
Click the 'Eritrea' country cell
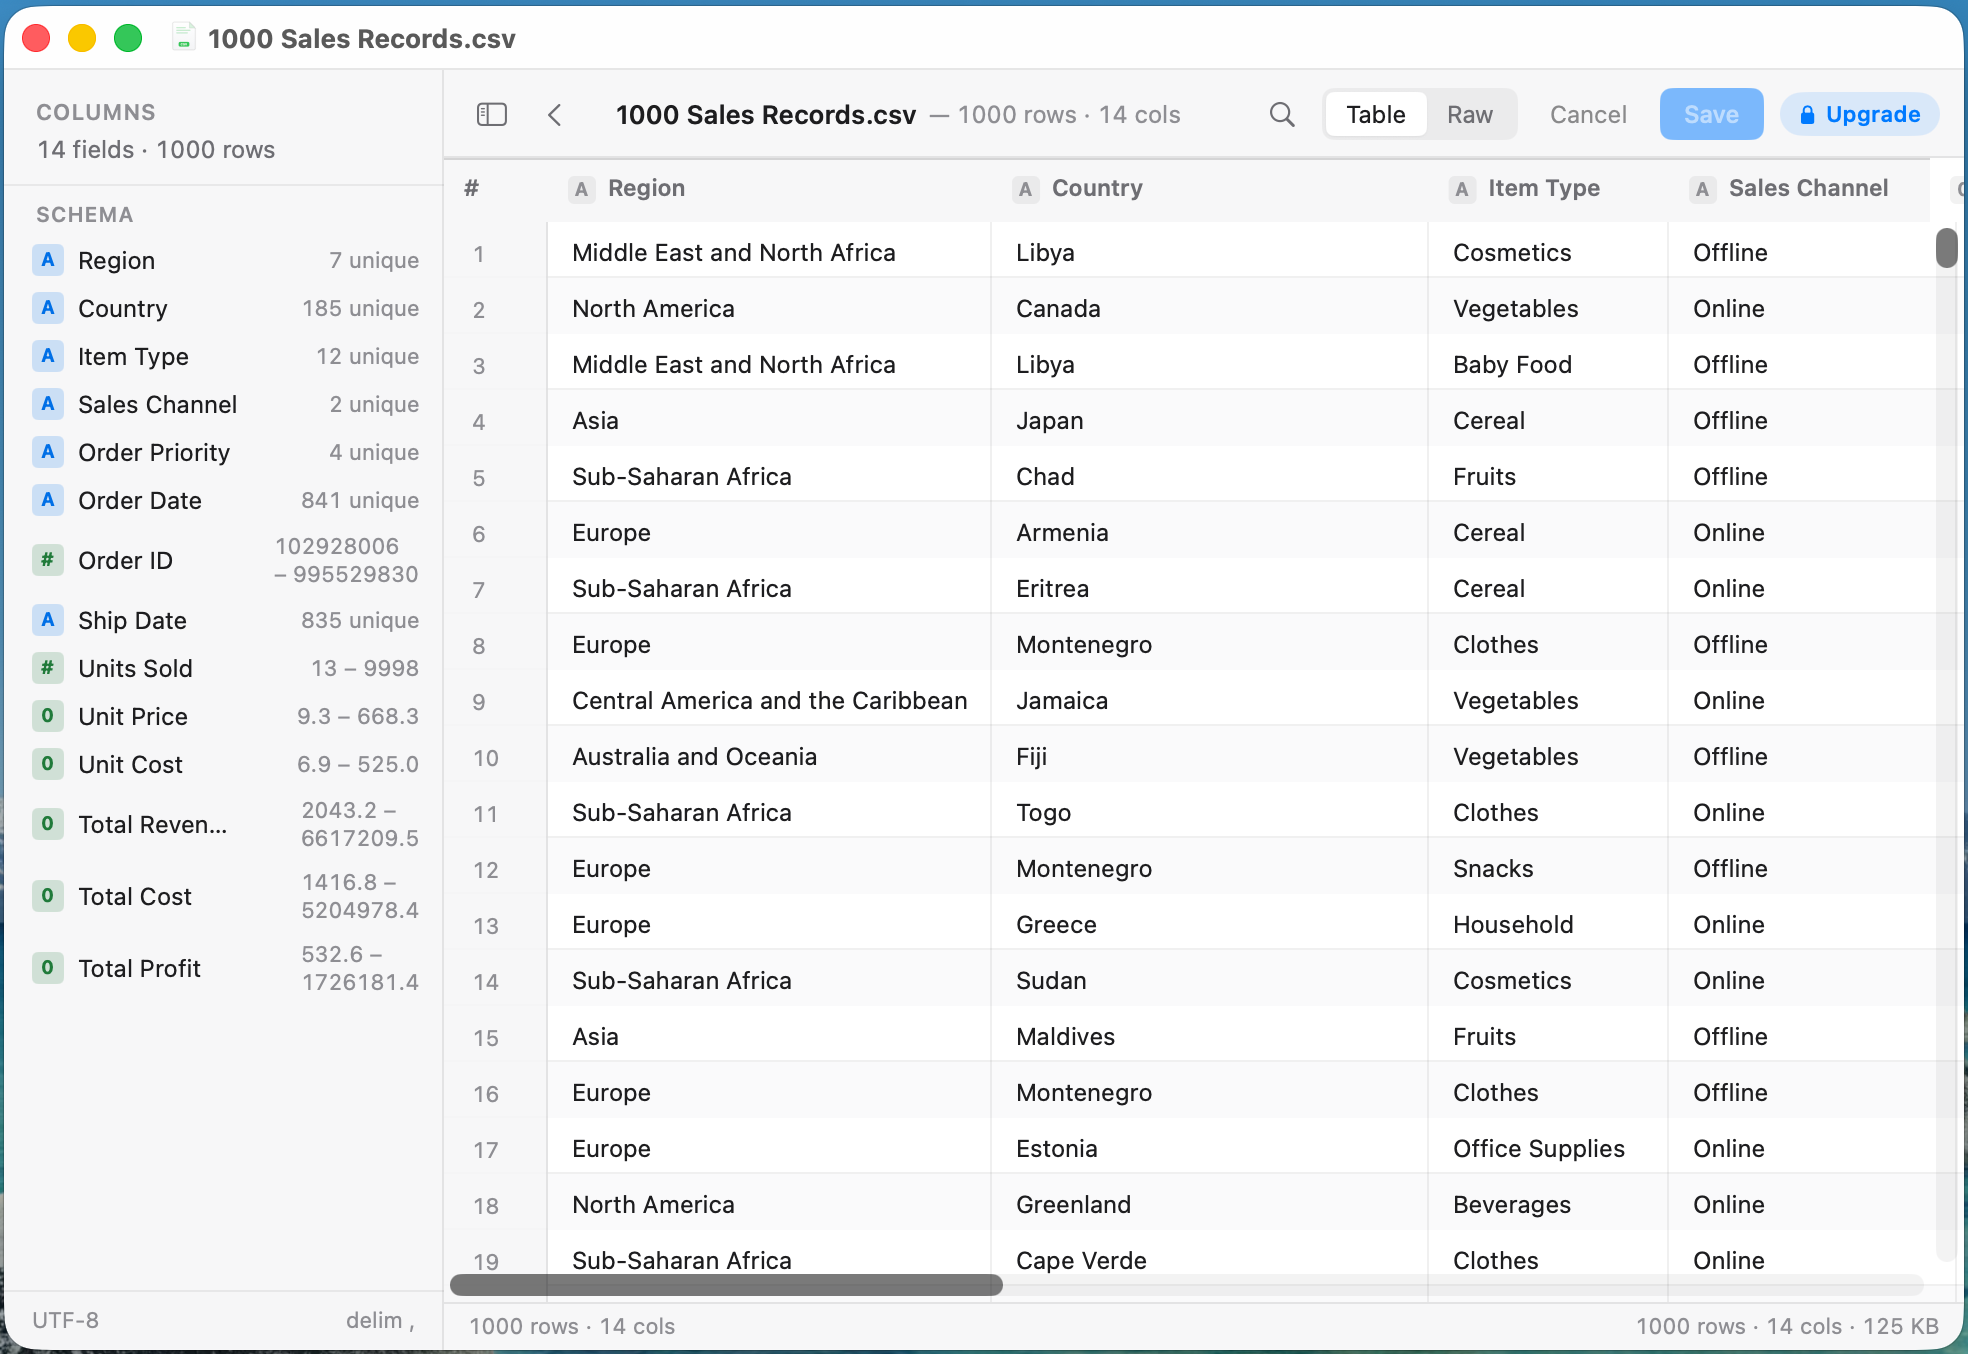tap(1209, 589)
